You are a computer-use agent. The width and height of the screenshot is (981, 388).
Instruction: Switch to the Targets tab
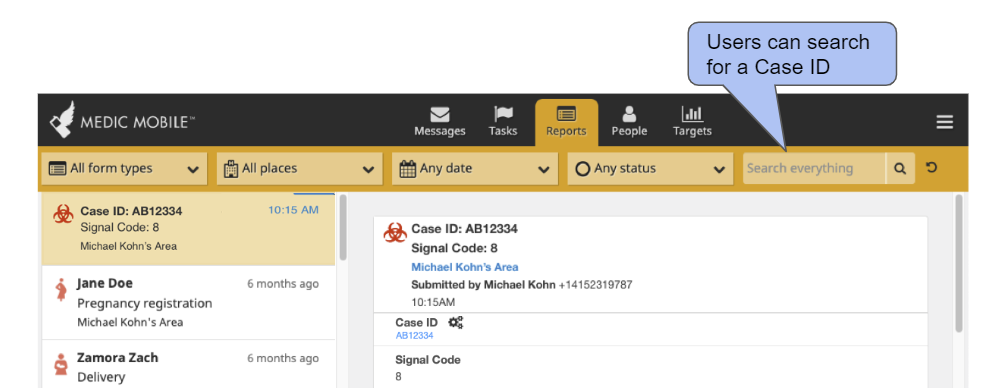click(x=692, y=122)
